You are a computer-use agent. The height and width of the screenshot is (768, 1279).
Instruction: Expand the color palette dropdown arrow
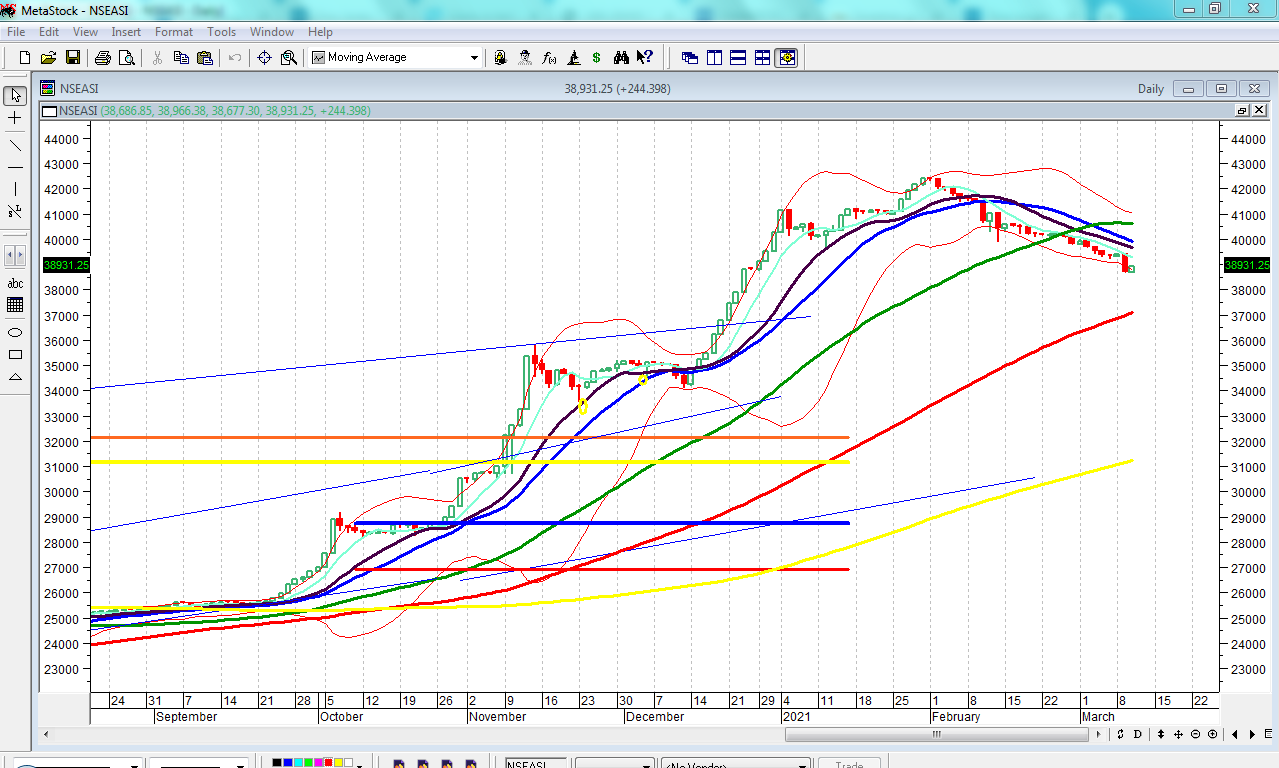click(360, 765)
